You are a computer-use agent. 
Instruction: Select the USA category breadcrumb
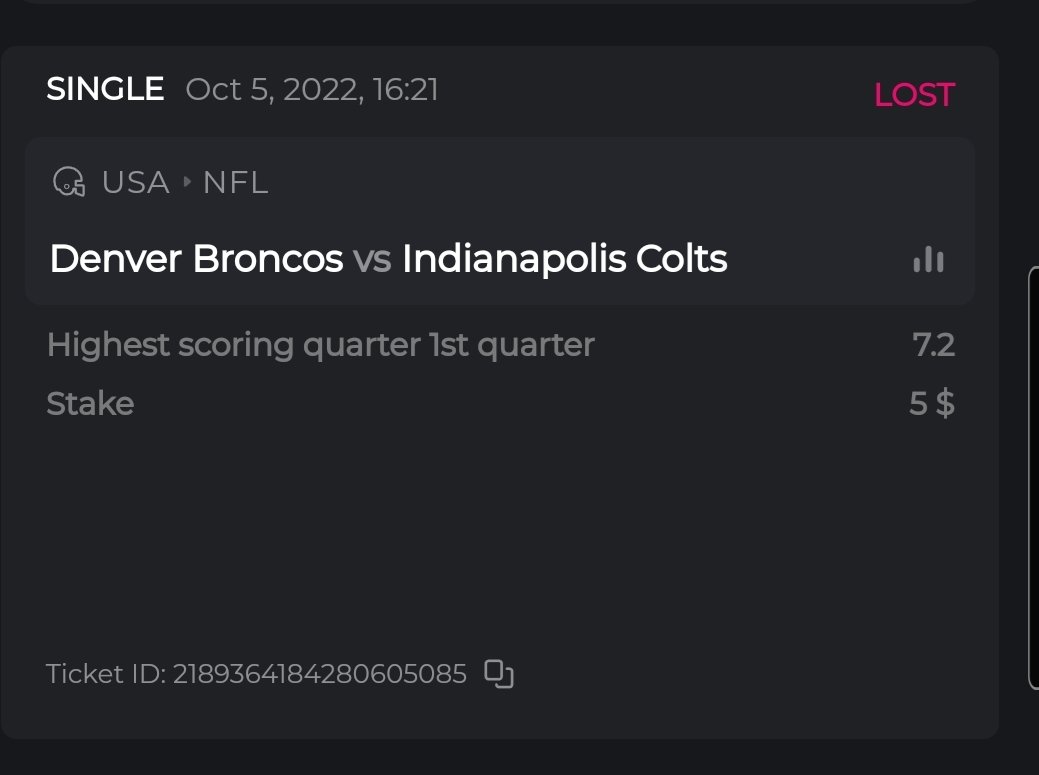[x=135, y=183]
